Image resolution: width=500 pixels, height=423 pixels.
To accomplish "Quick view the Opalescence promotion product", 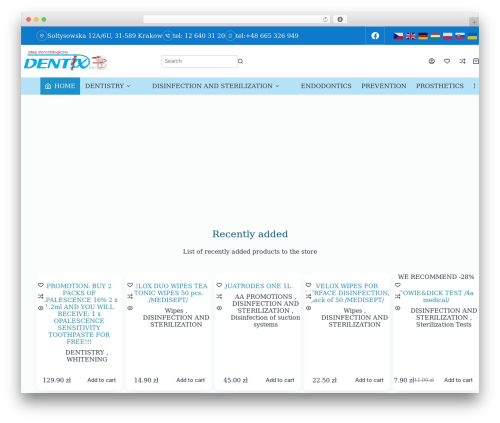I will 41,308.
